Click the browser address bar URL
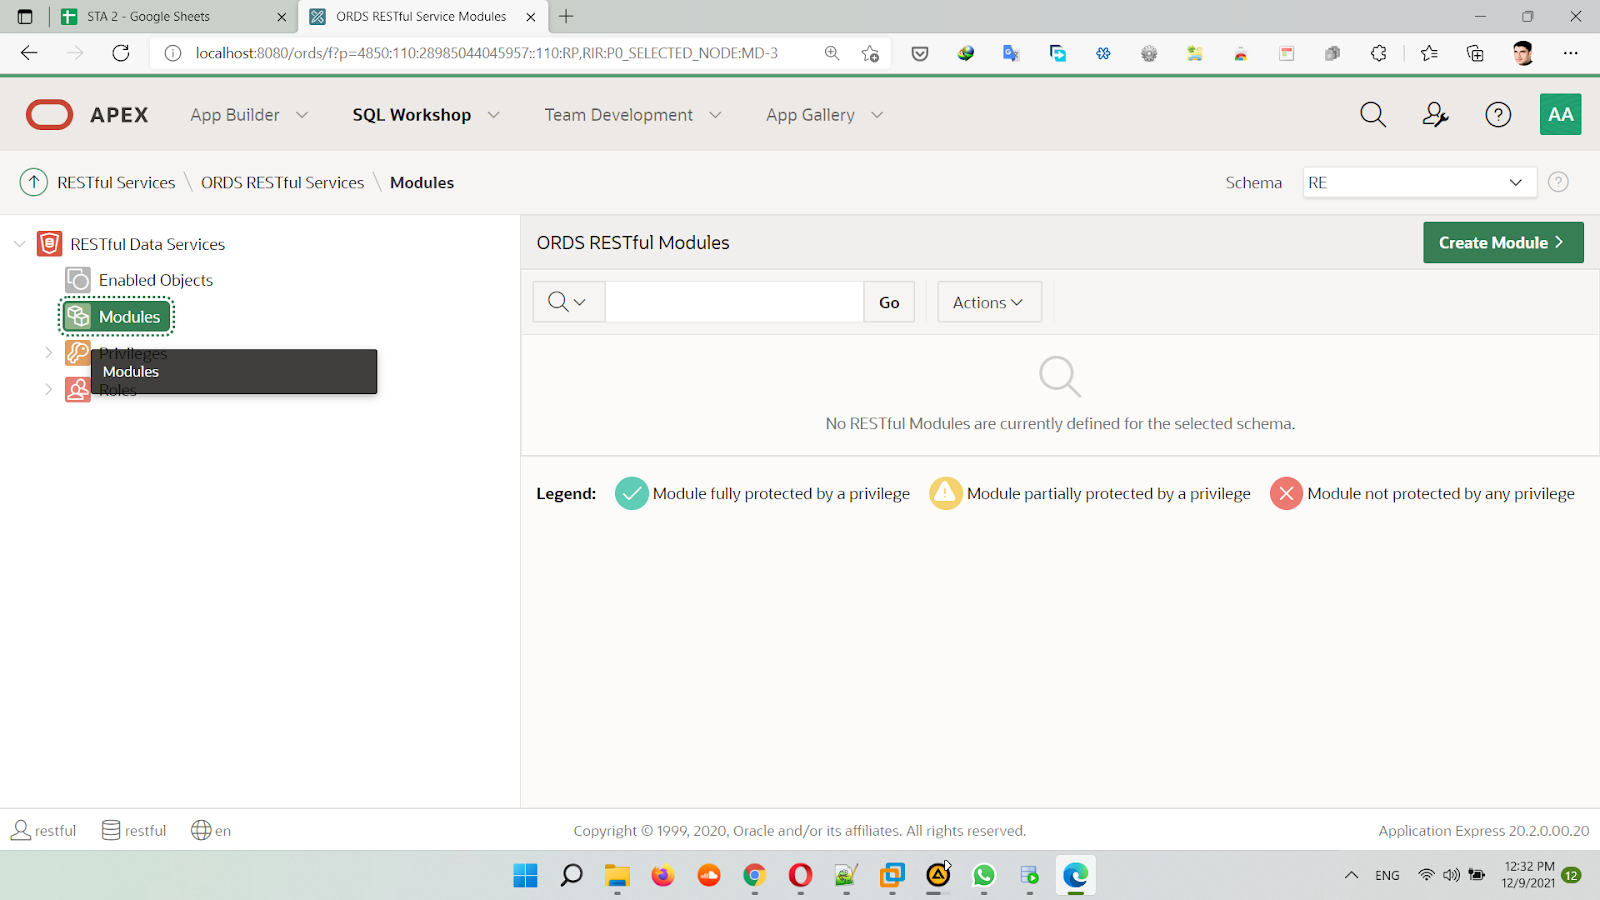1600x900 pixels. [487, 53]
